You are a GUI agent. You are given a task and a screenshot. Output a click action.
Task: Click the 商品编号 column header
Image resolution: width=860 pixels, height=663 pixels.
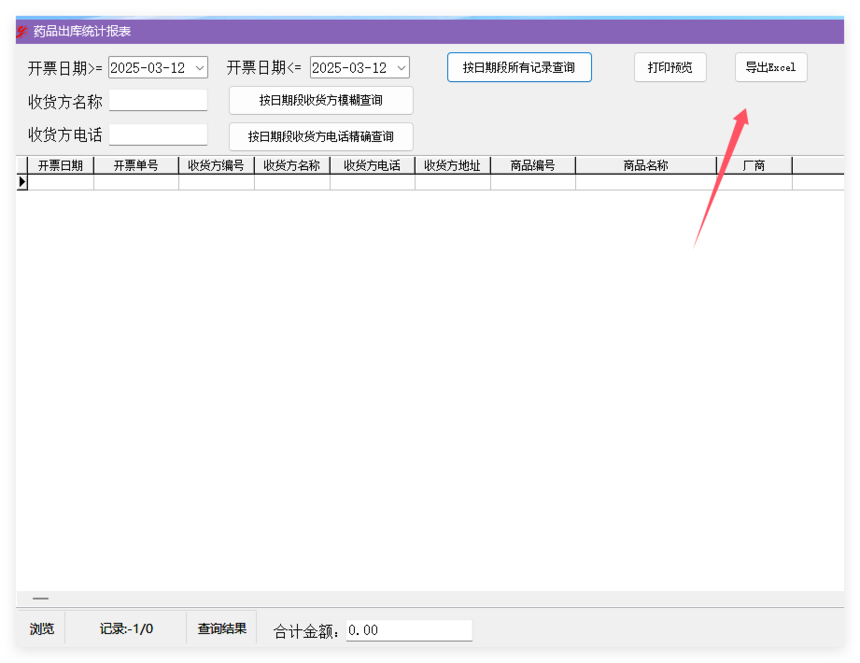tap(533, 166)
